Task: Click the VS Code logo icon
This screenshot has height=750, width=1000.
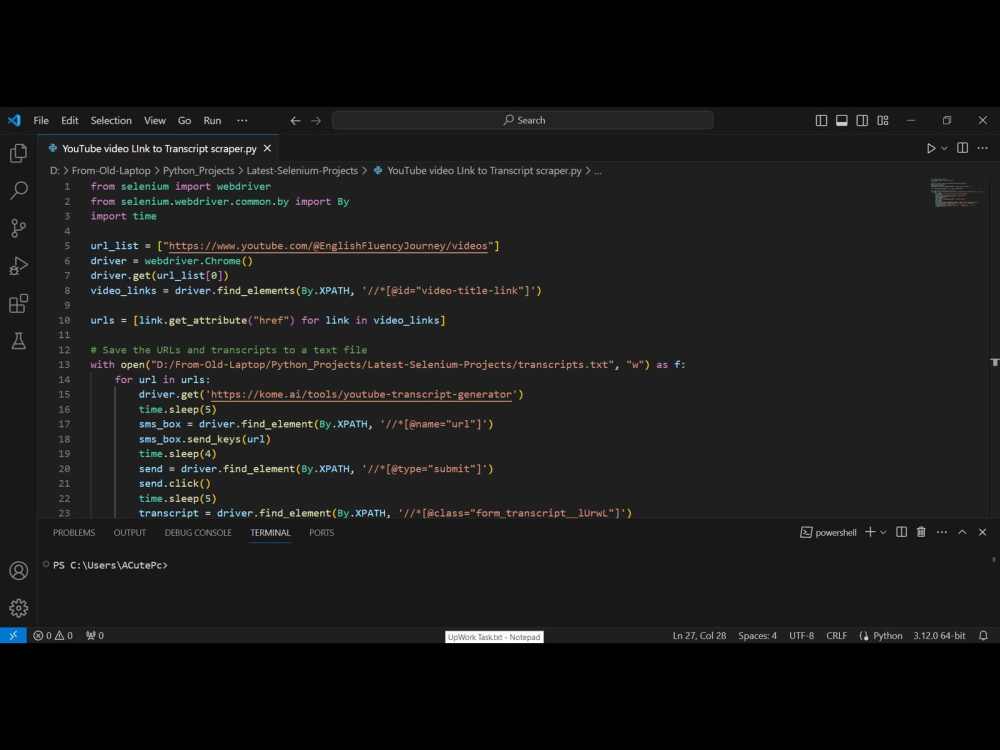Action: (14, 120)
